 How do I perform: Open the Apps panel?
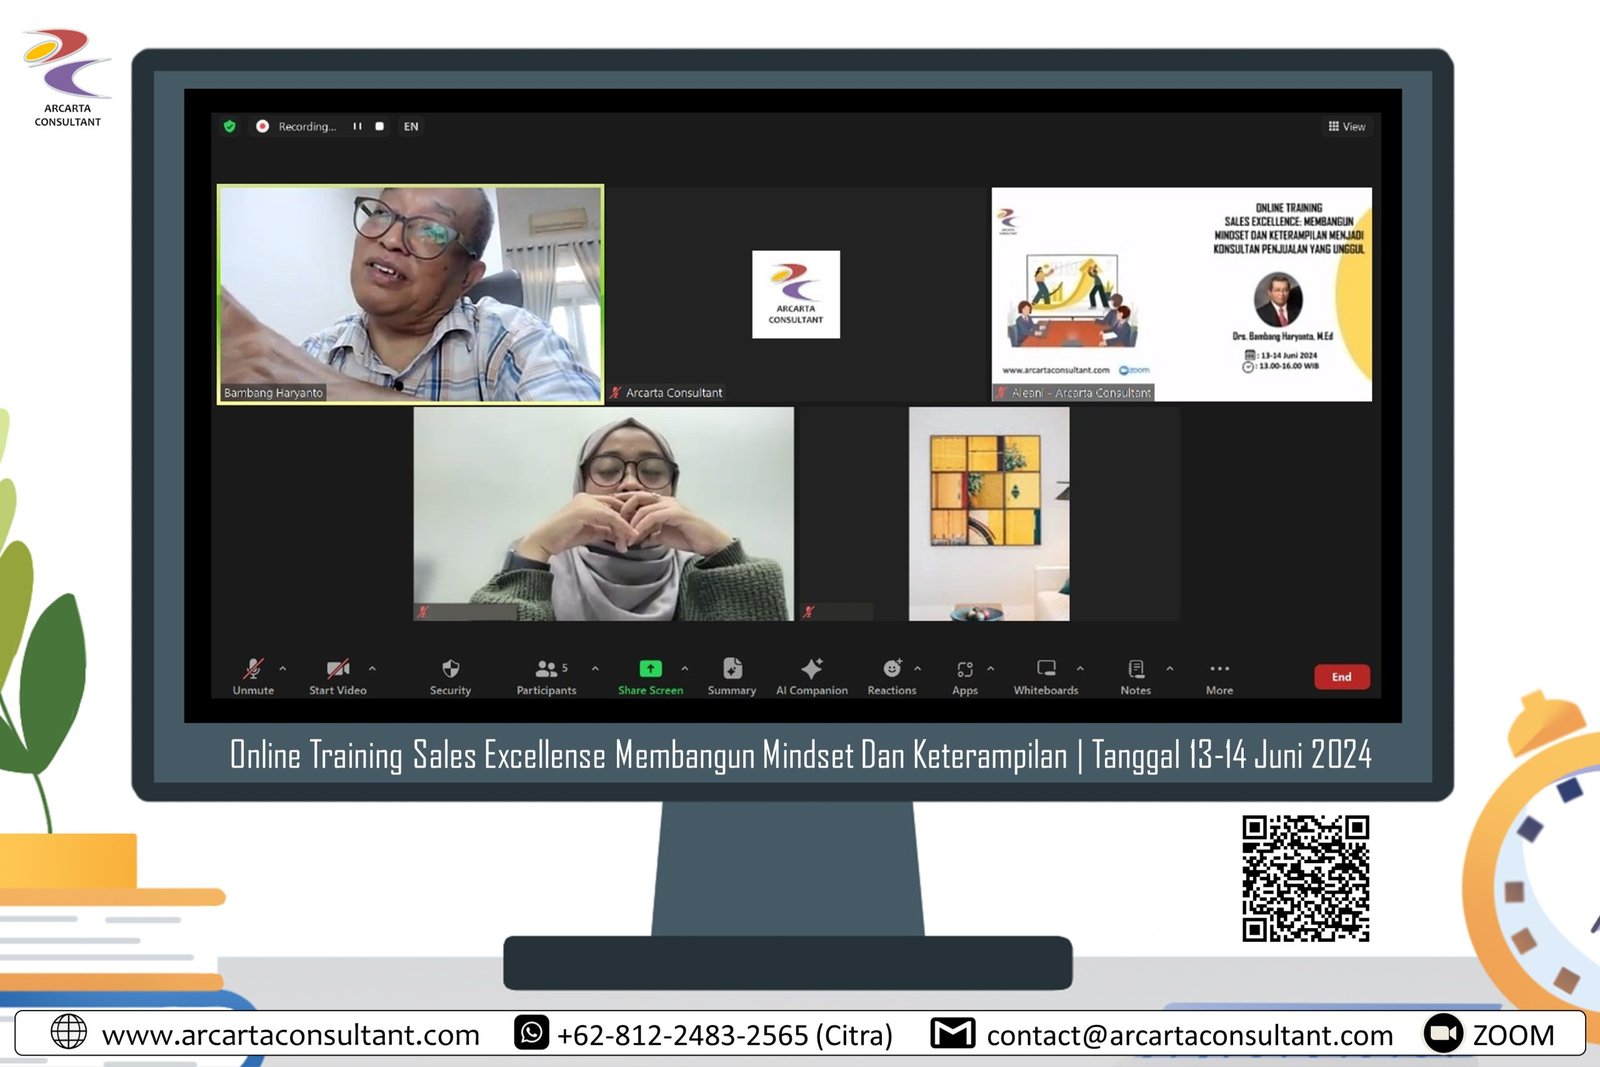coord(964,675)
